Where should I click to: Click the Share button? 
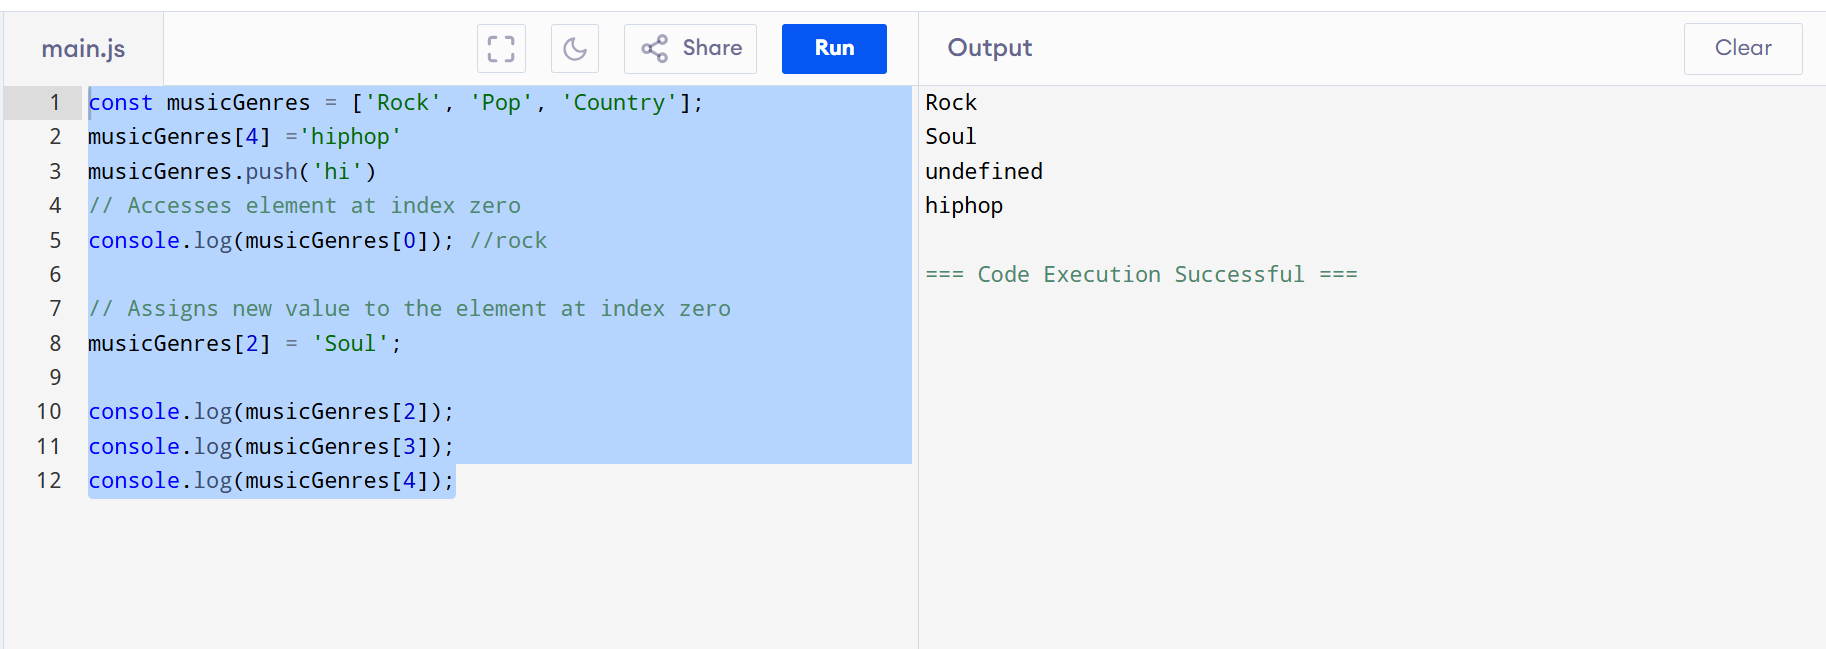pyautogui.click(x=690, y=49)
